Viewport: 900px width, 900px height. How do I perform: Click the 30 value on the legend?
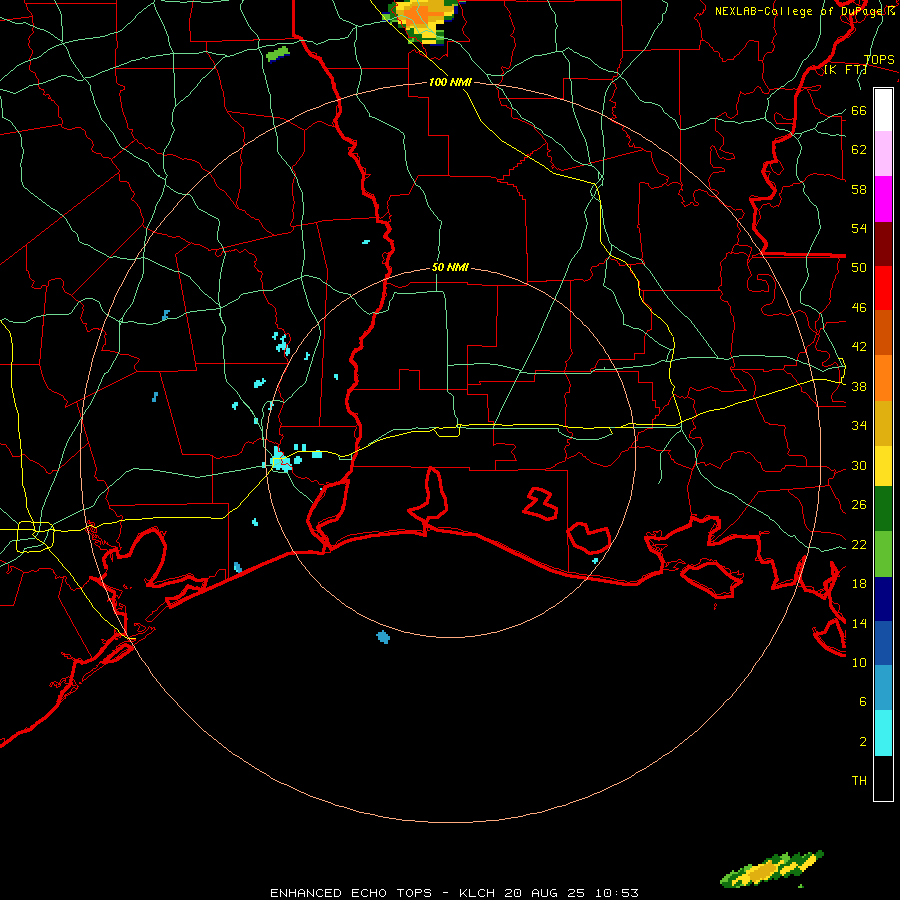859,465
